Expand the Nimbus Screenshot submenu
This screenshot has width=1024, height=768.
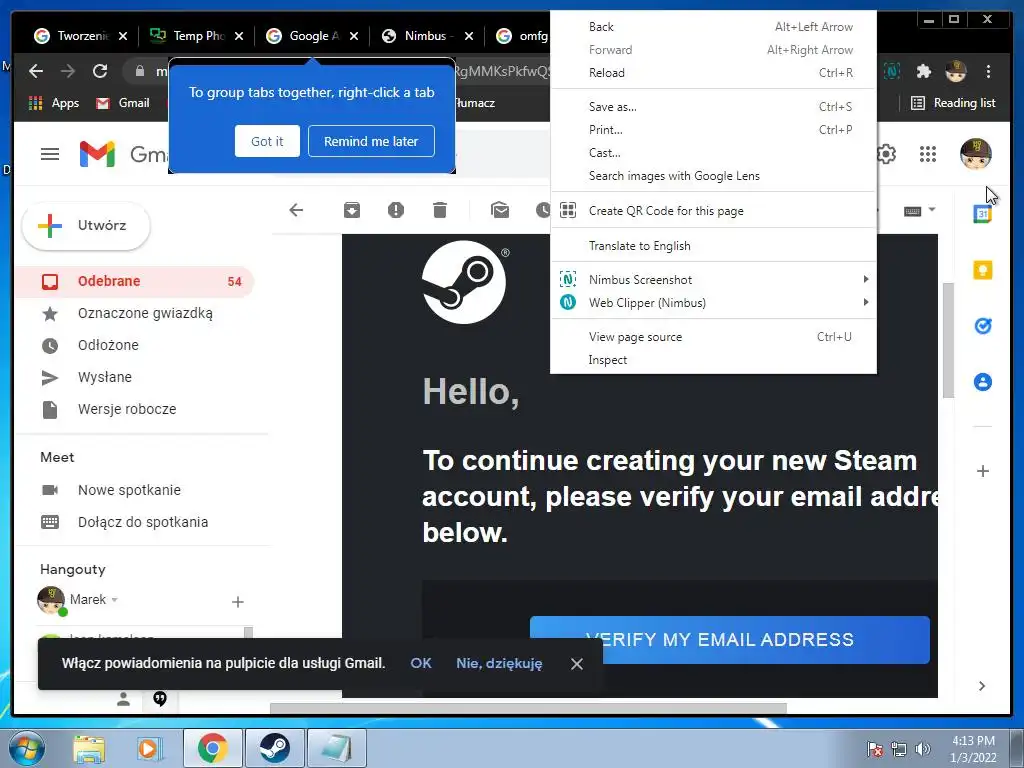pos(713,280)
